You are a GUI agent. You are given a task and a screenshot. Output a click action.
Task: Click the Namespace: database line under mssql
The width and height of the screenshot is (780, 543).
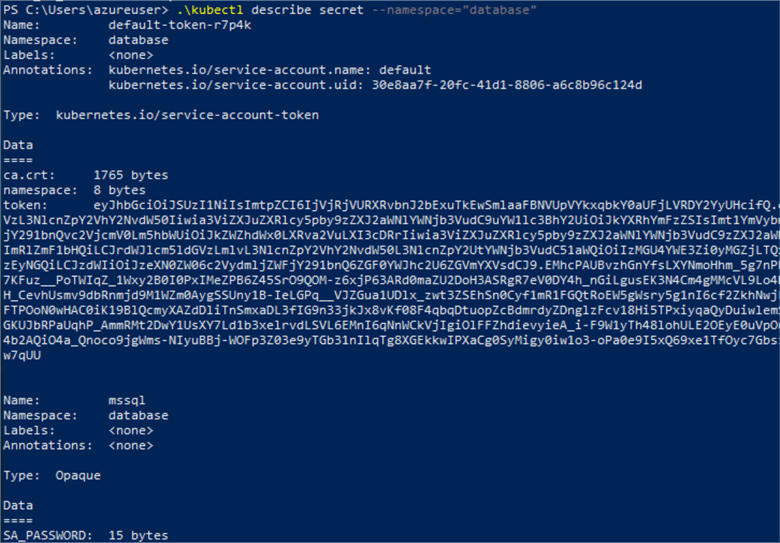point(85,415)
